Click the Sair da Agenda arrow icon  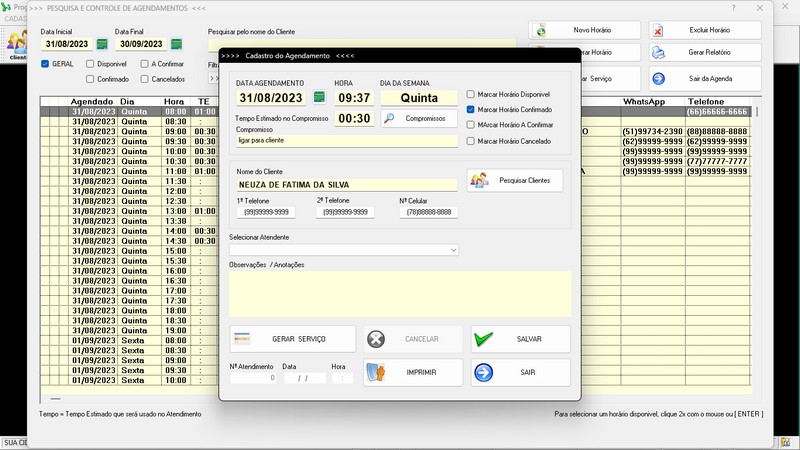coord(659,79)
